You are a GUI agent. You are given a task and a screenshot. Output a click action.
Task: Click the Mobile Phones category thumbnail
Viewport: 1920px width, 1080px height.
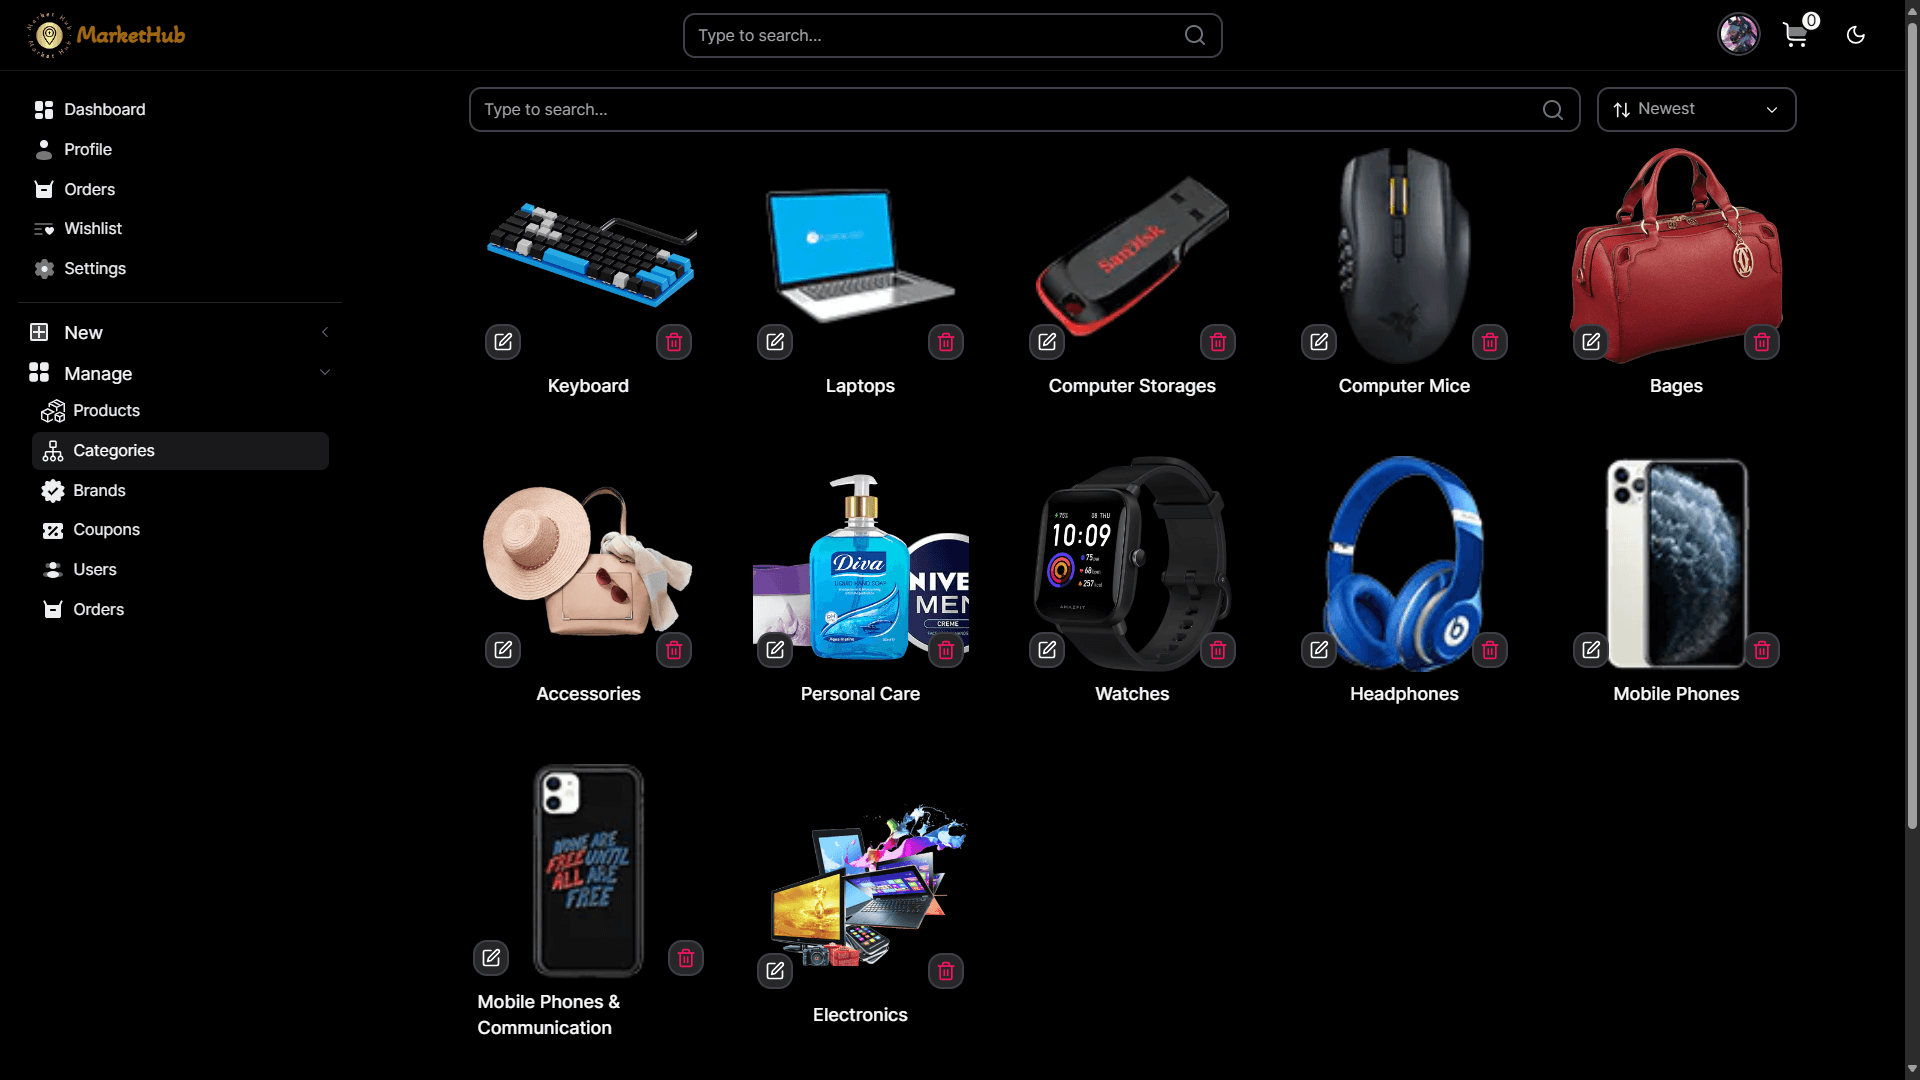click(x=1676, y=563)
